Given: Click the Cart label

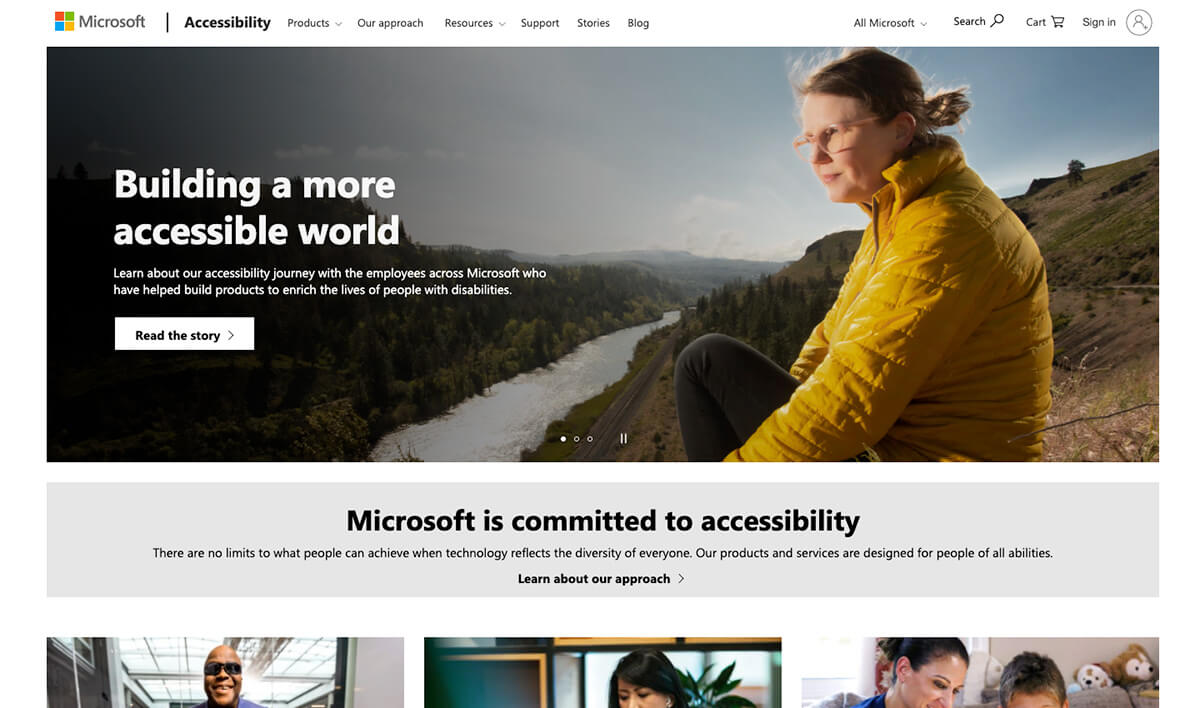Looking at the screenshot, I should 1036,22.
